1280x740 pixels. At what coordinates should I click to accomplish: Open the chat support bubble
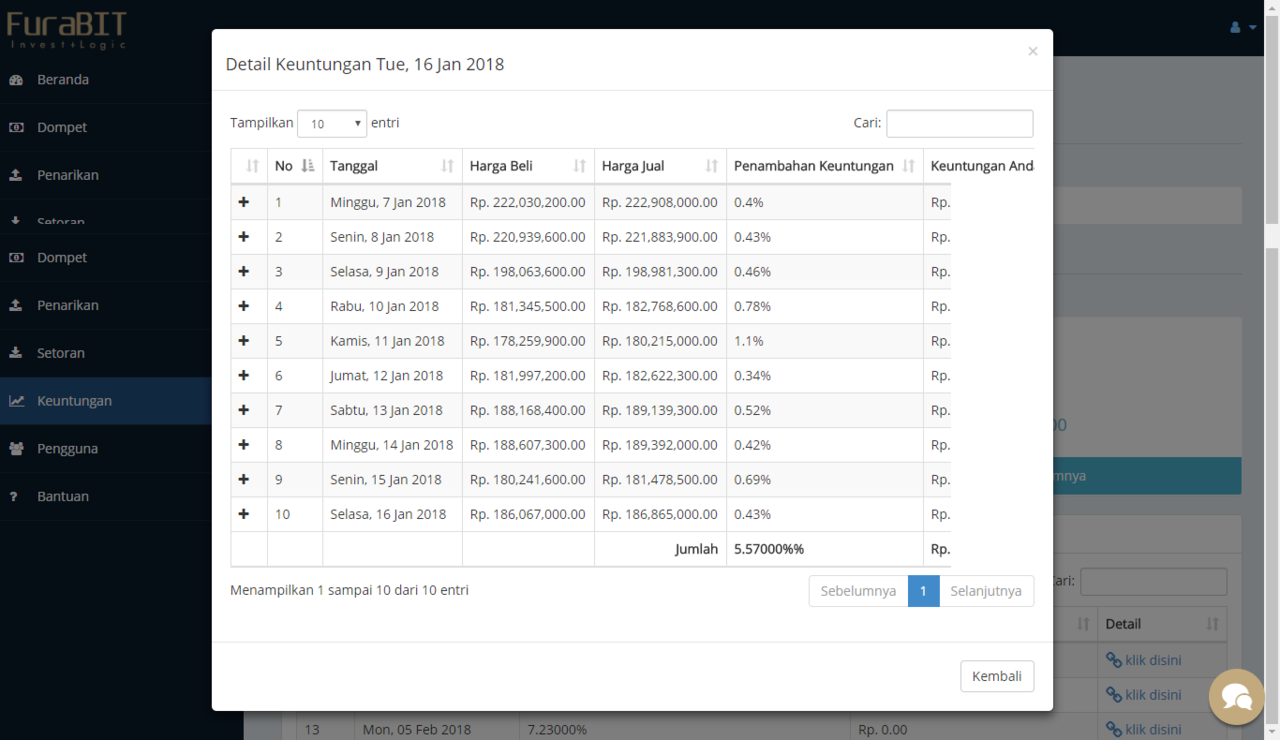[1237, 697]
